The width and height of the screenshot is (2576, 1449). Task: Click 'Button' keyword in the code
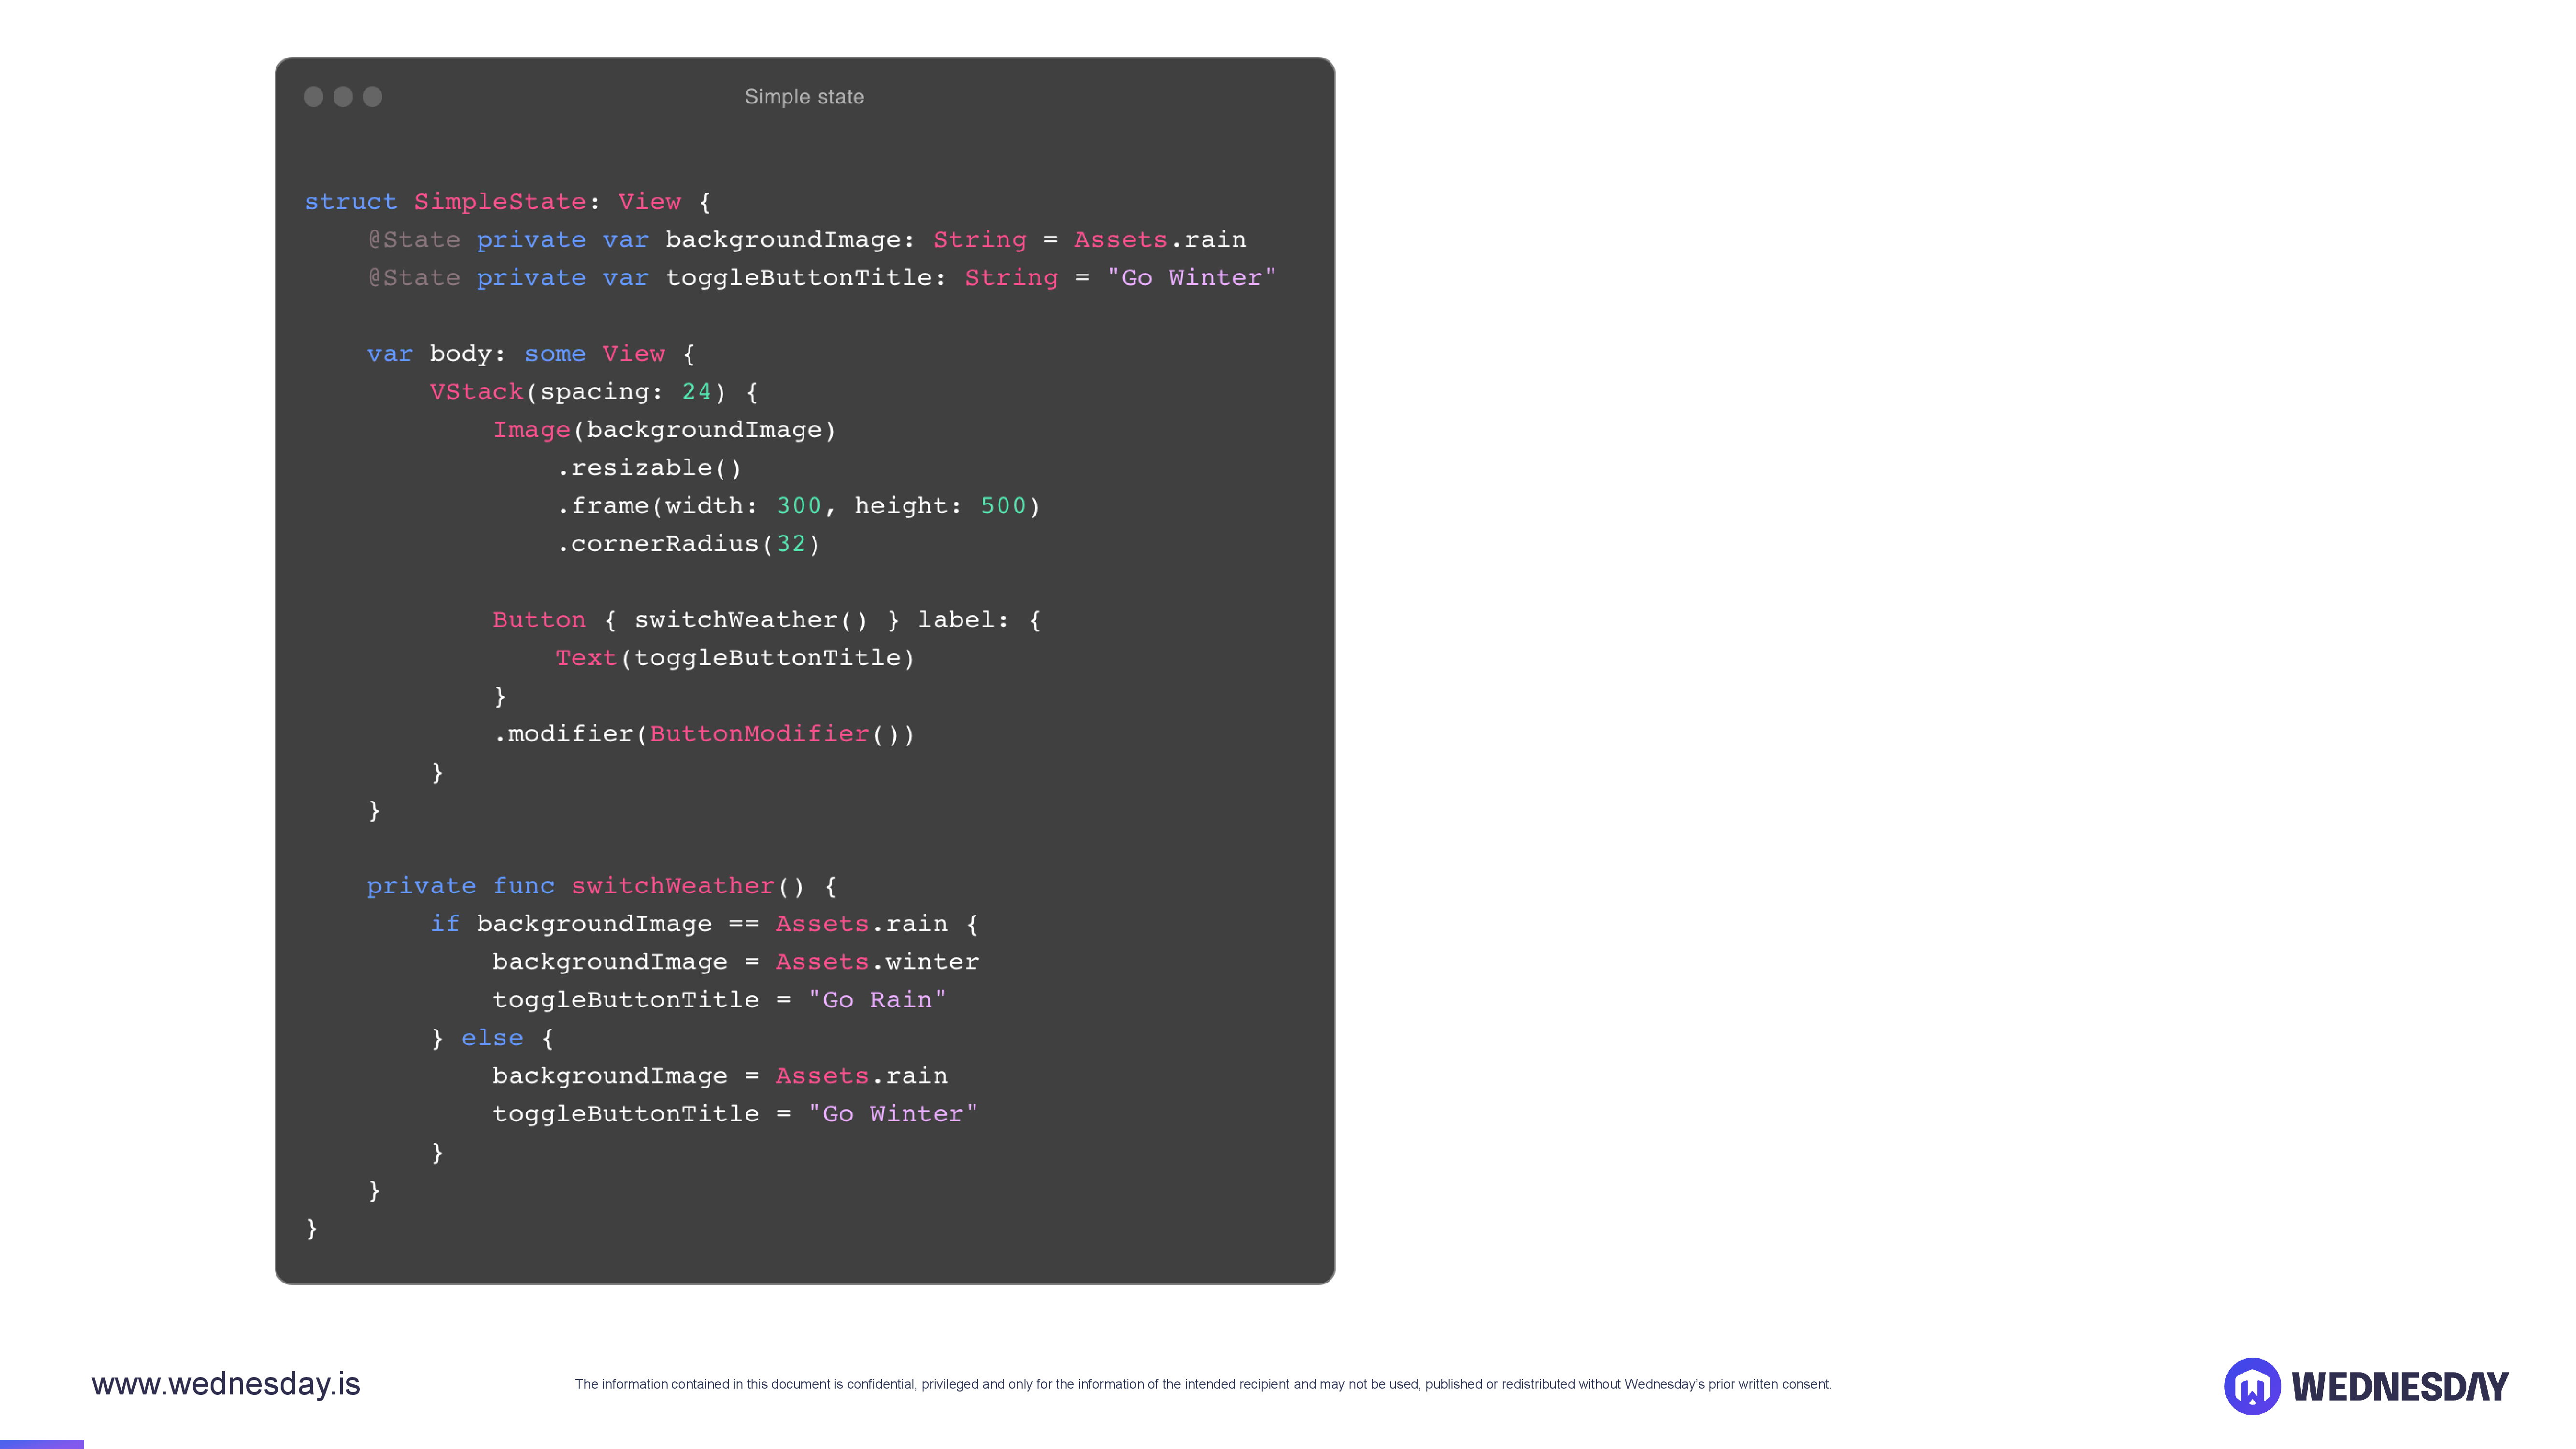pos(539,620)
